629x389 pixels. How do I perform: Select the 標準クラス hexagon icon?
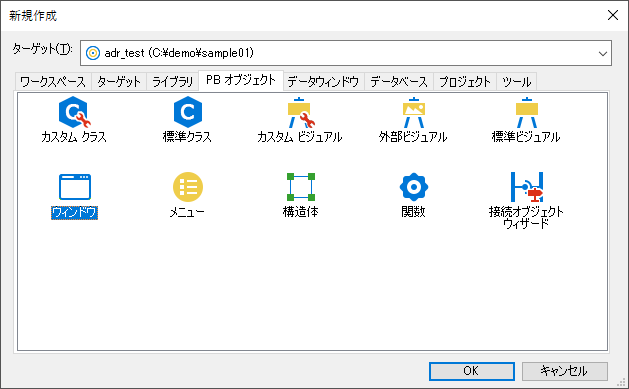tap(188, 112)
